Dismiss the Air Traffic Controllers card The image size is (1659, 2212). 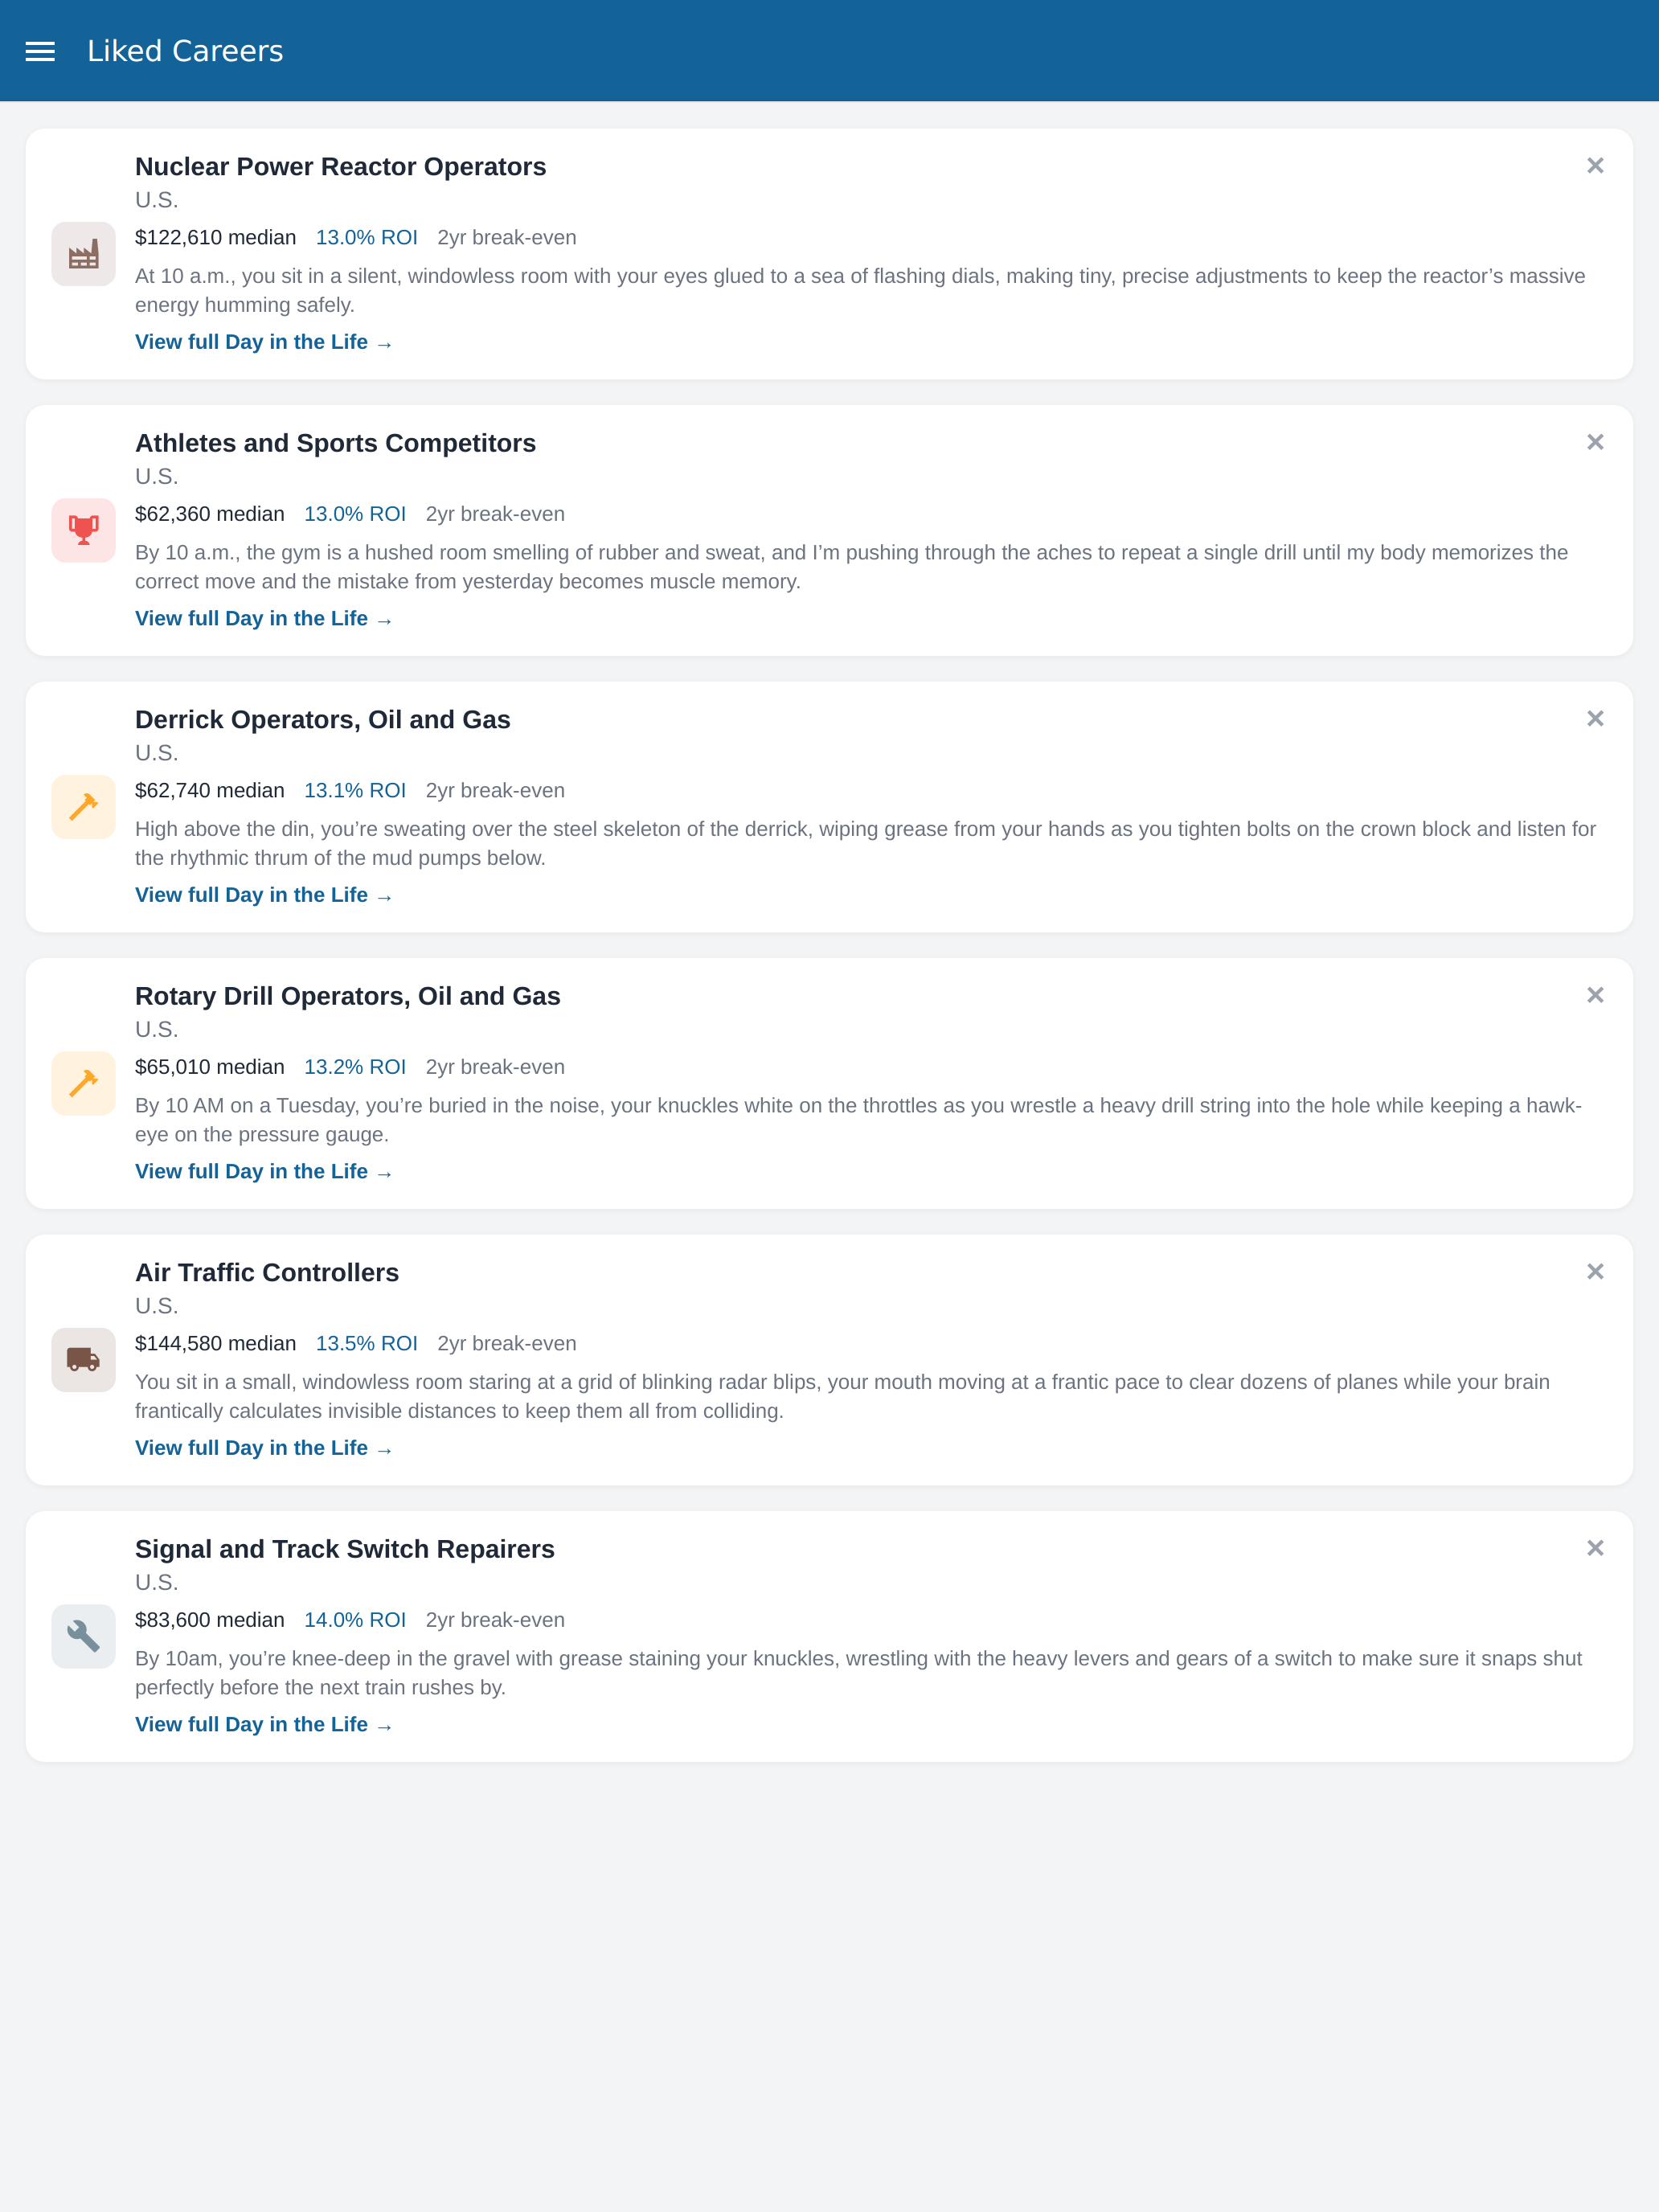click(x=1595, y=1271)
